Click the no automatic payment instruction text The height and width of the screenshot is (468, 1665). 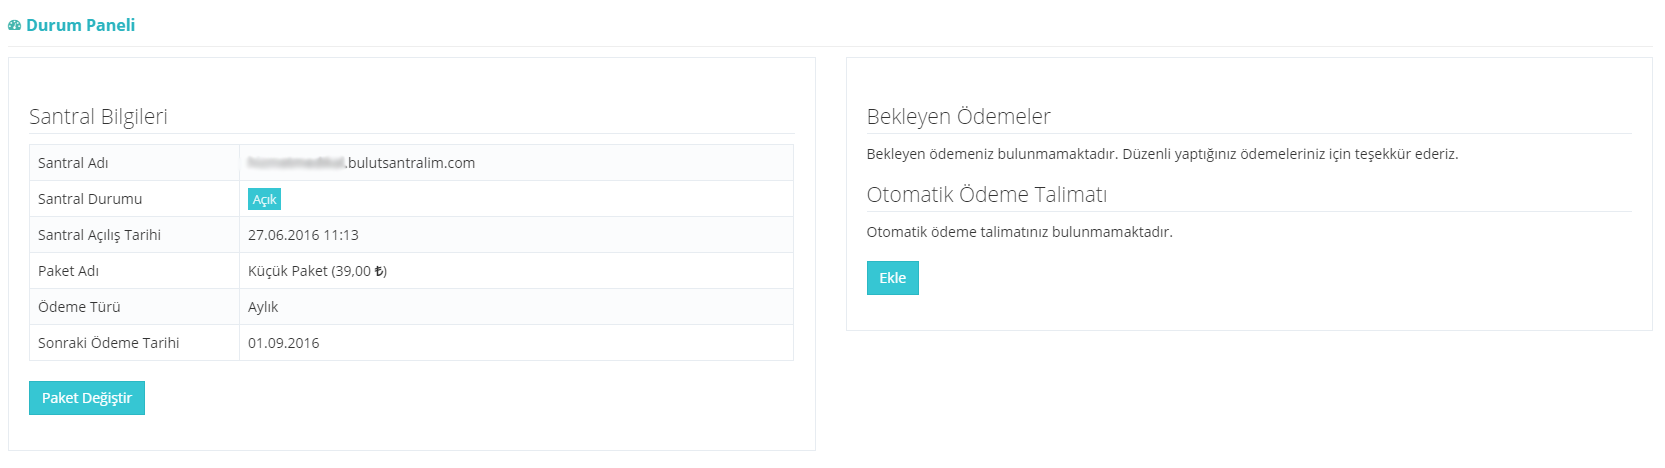coord(1019,232)
